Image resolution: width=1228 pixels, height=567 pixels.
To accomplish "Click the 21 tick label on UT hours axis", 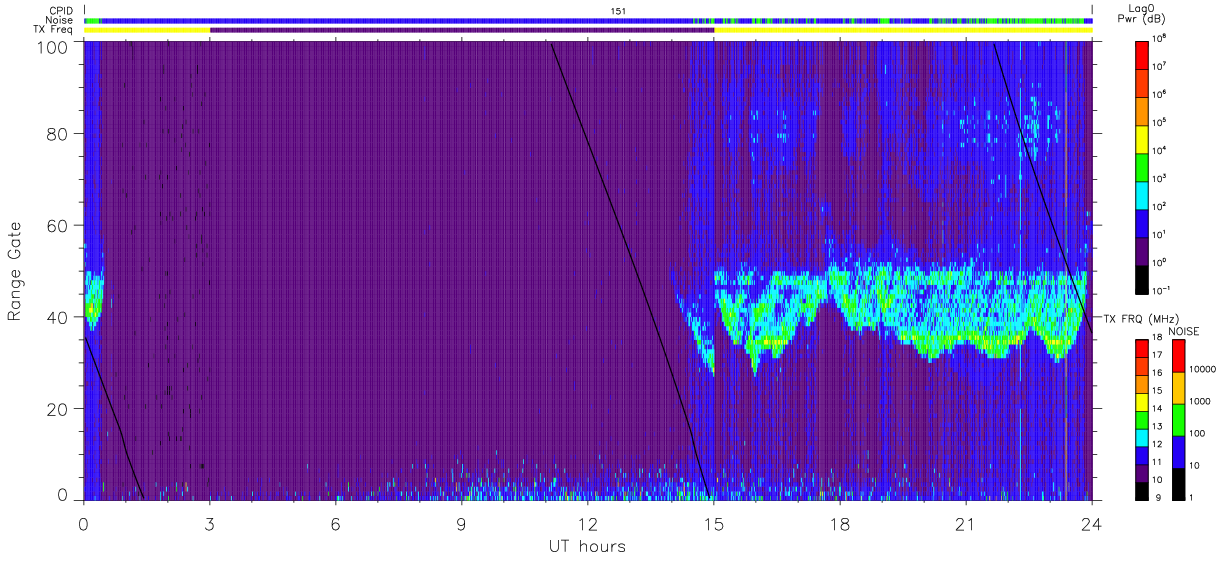I will tap(966, 525).
